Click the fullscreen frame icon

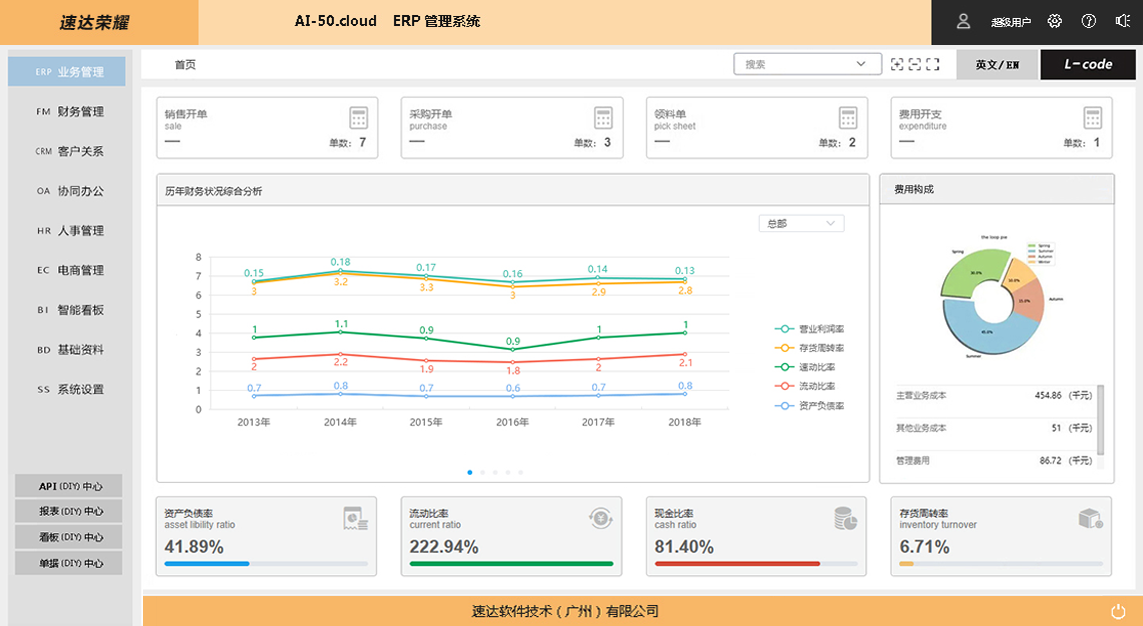click(x=933, y=64)
